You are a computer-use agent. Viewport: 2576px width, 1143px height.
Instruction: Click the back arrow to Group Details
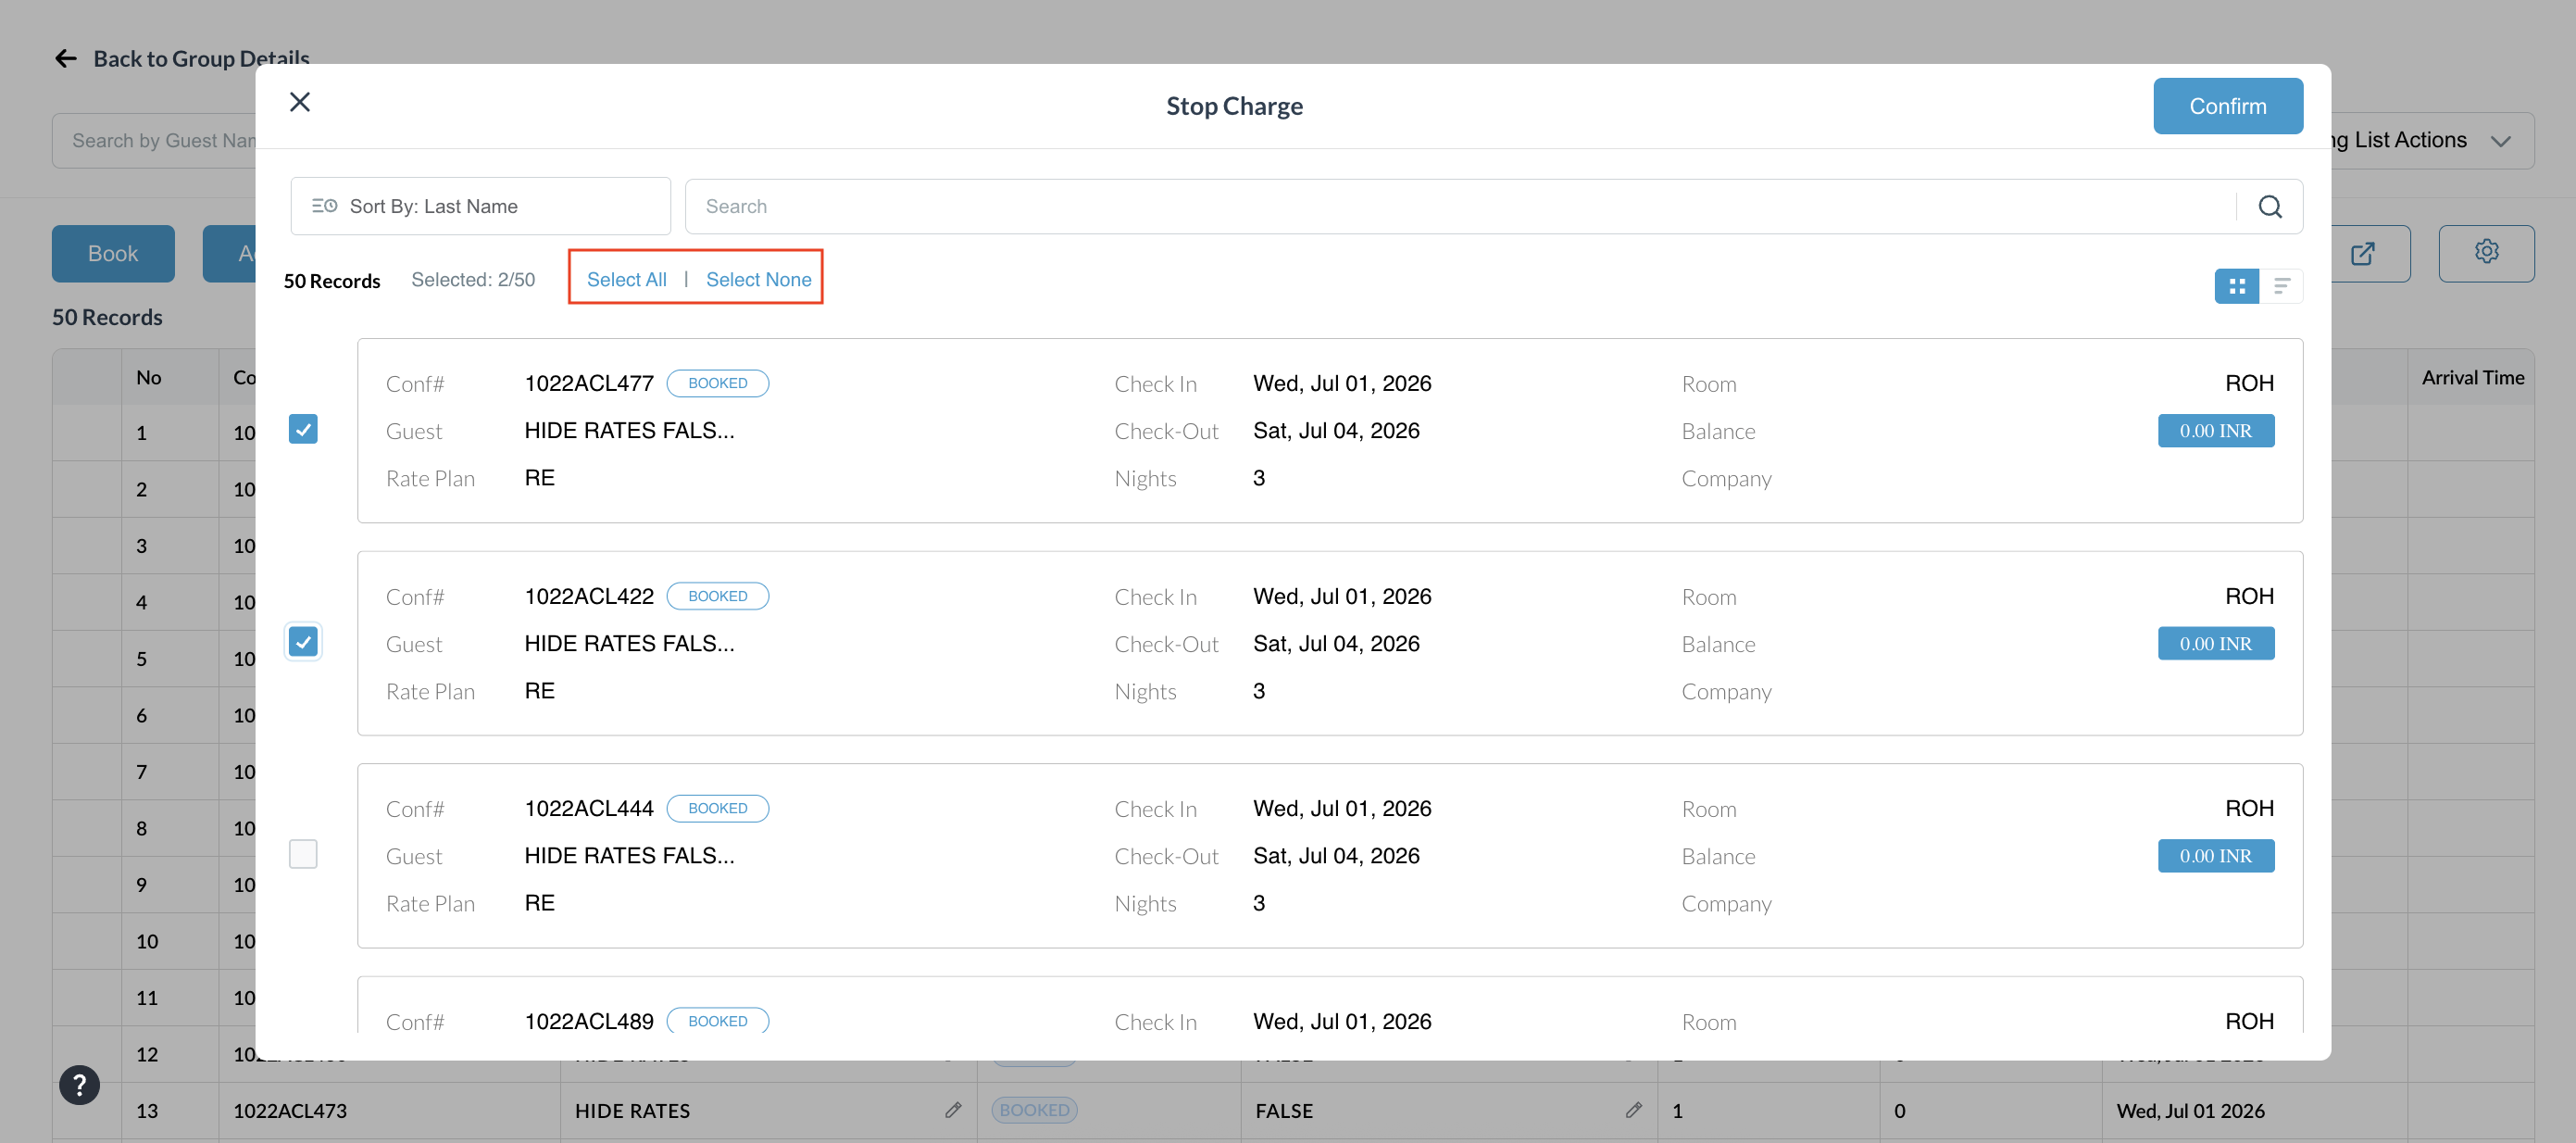(x=66, y=58)
